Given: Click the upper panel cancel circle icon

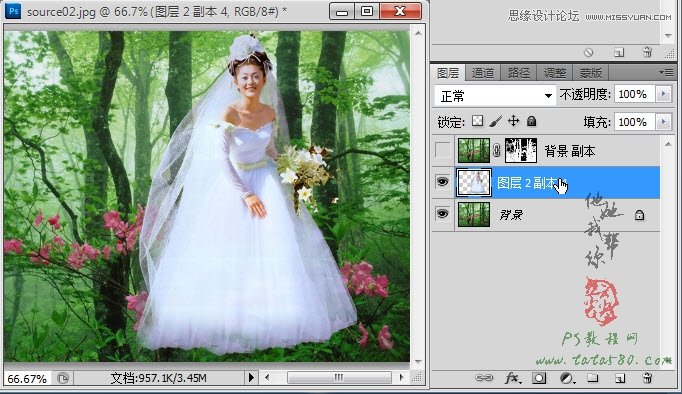Looking at the screenshot, I should click(x=588, y=53).
